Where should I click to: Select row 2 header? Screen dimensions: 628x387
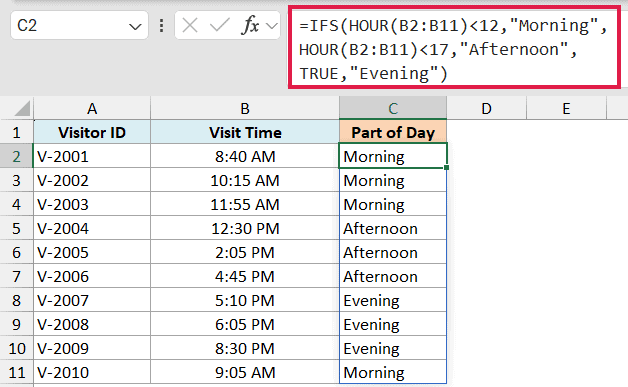coord(16,156)
